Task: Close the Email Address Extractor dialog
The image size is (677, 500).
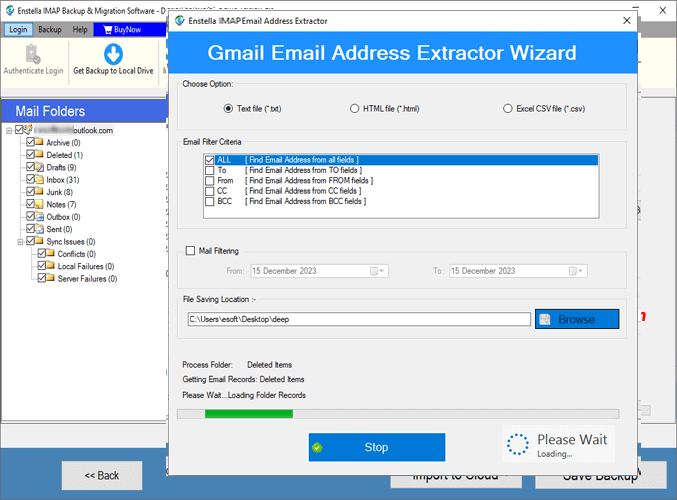Action: point(626,21)
